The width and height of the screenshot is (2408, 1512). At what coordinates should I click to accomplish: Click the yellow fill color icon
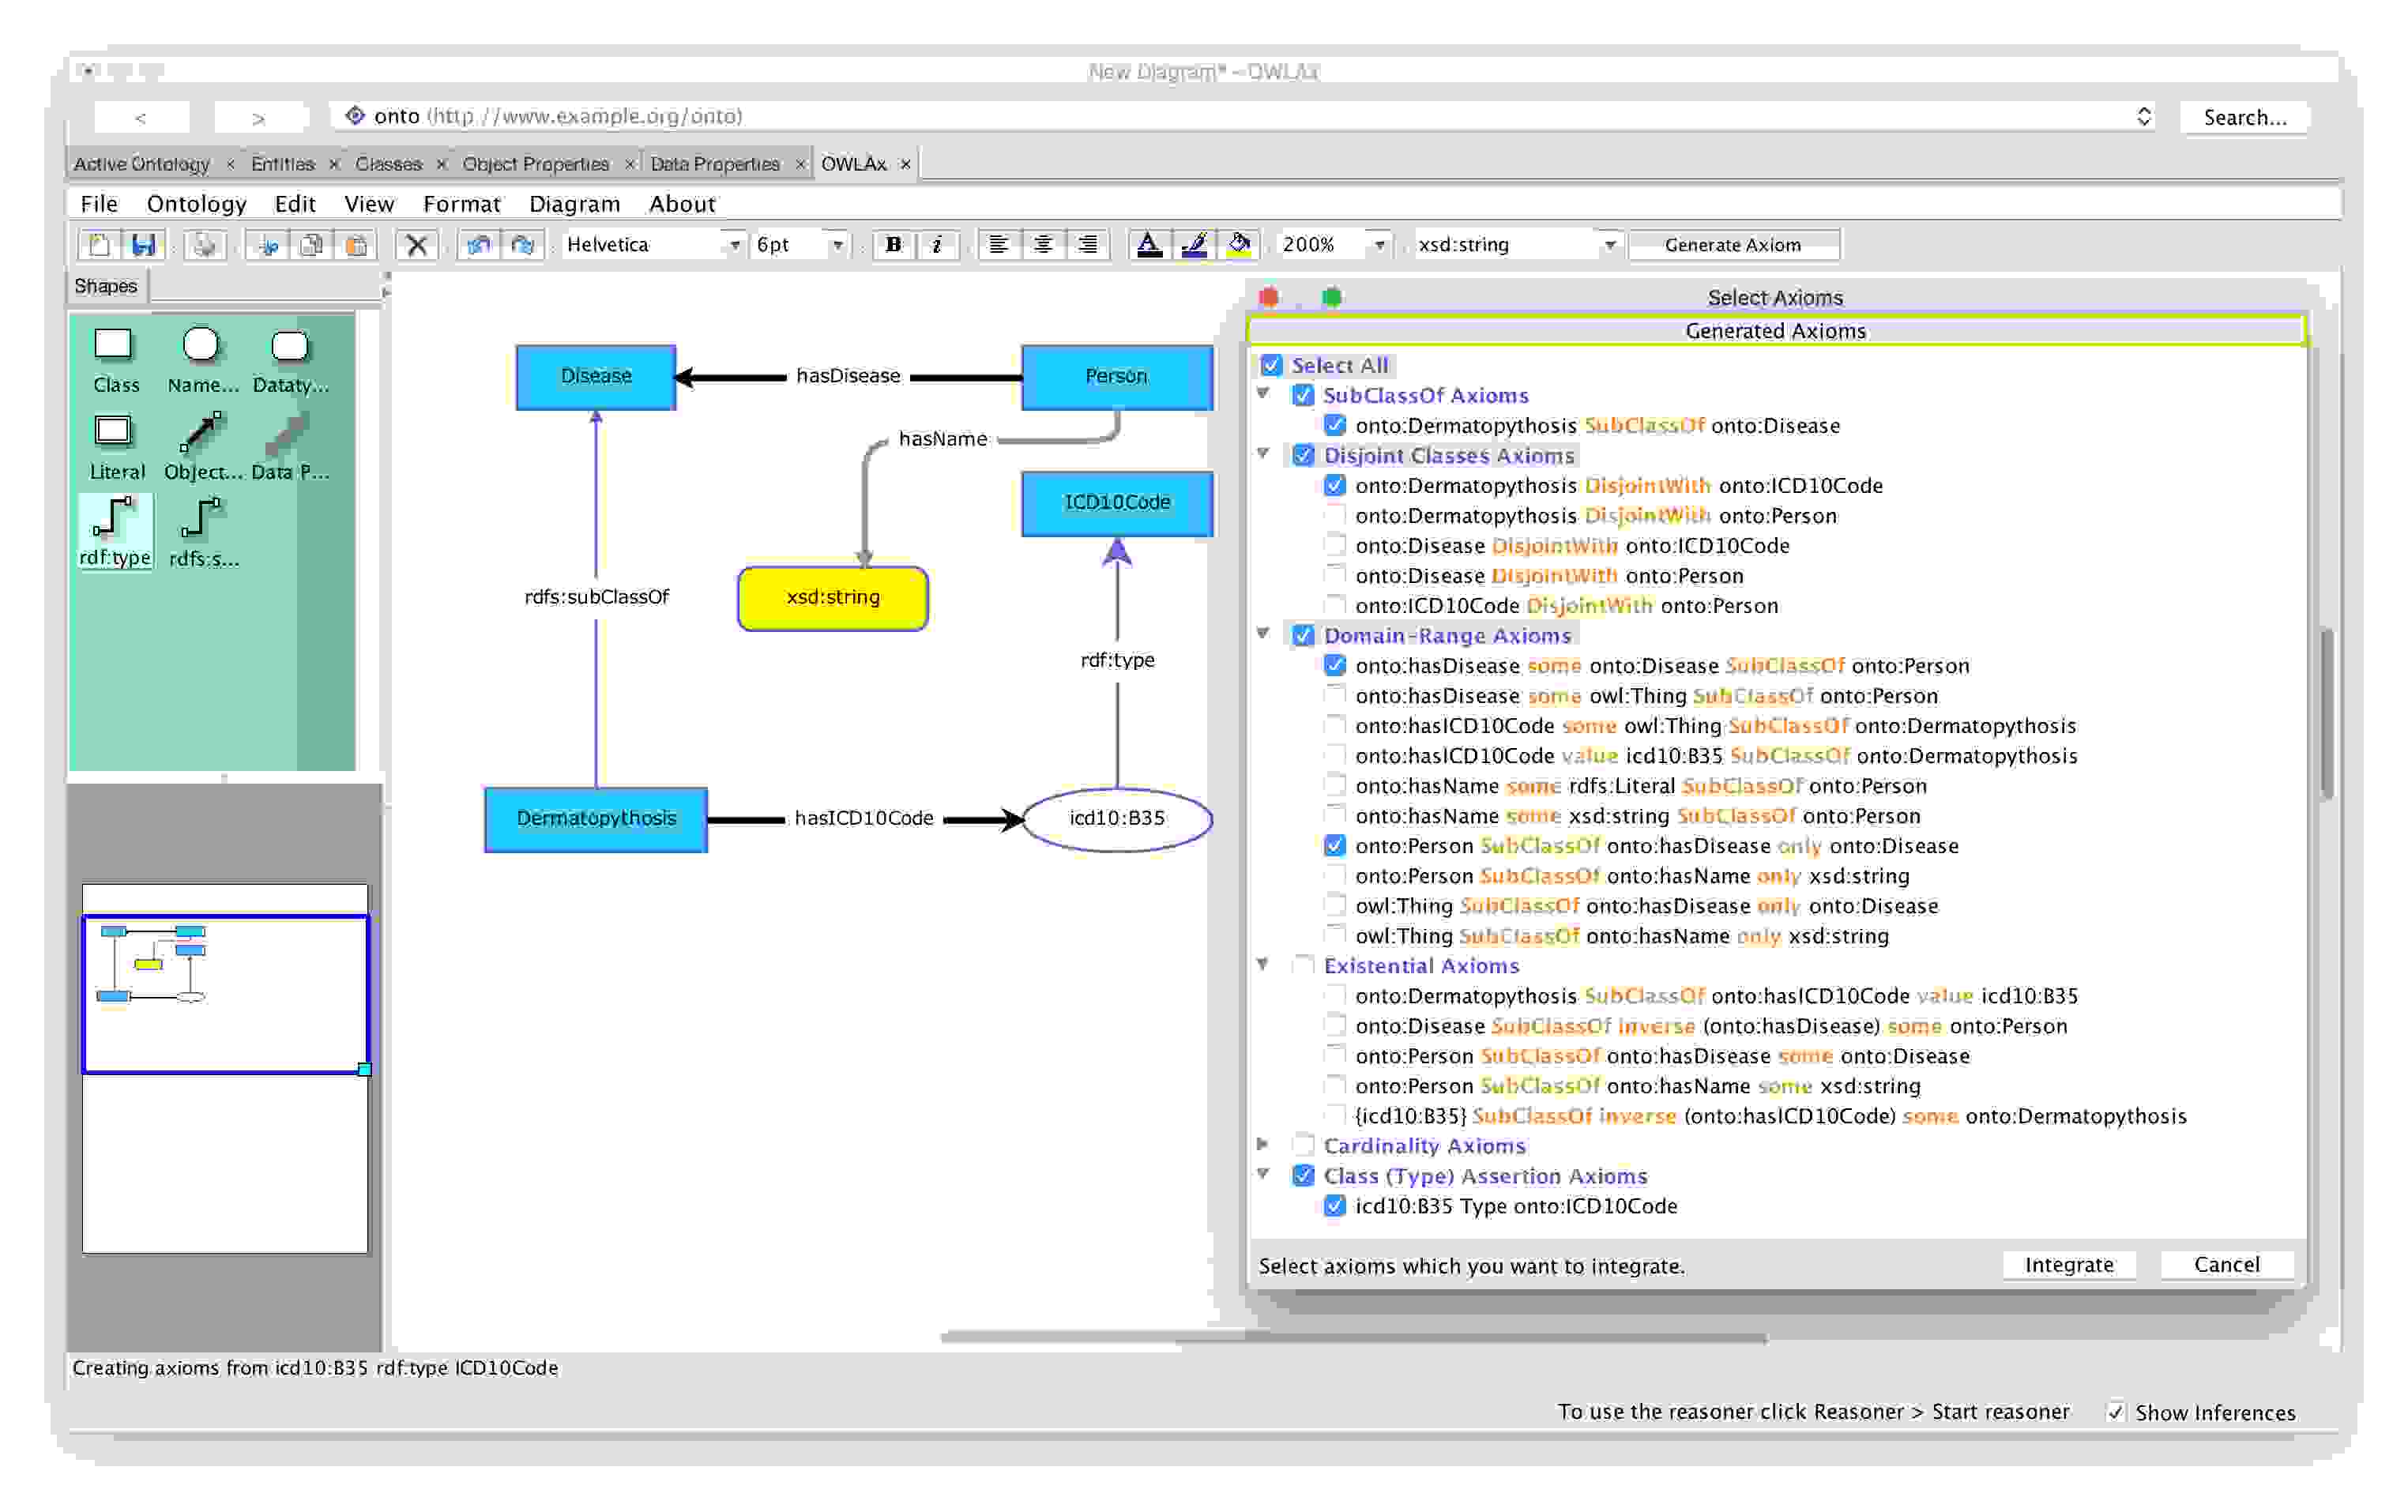[1239, 245]
